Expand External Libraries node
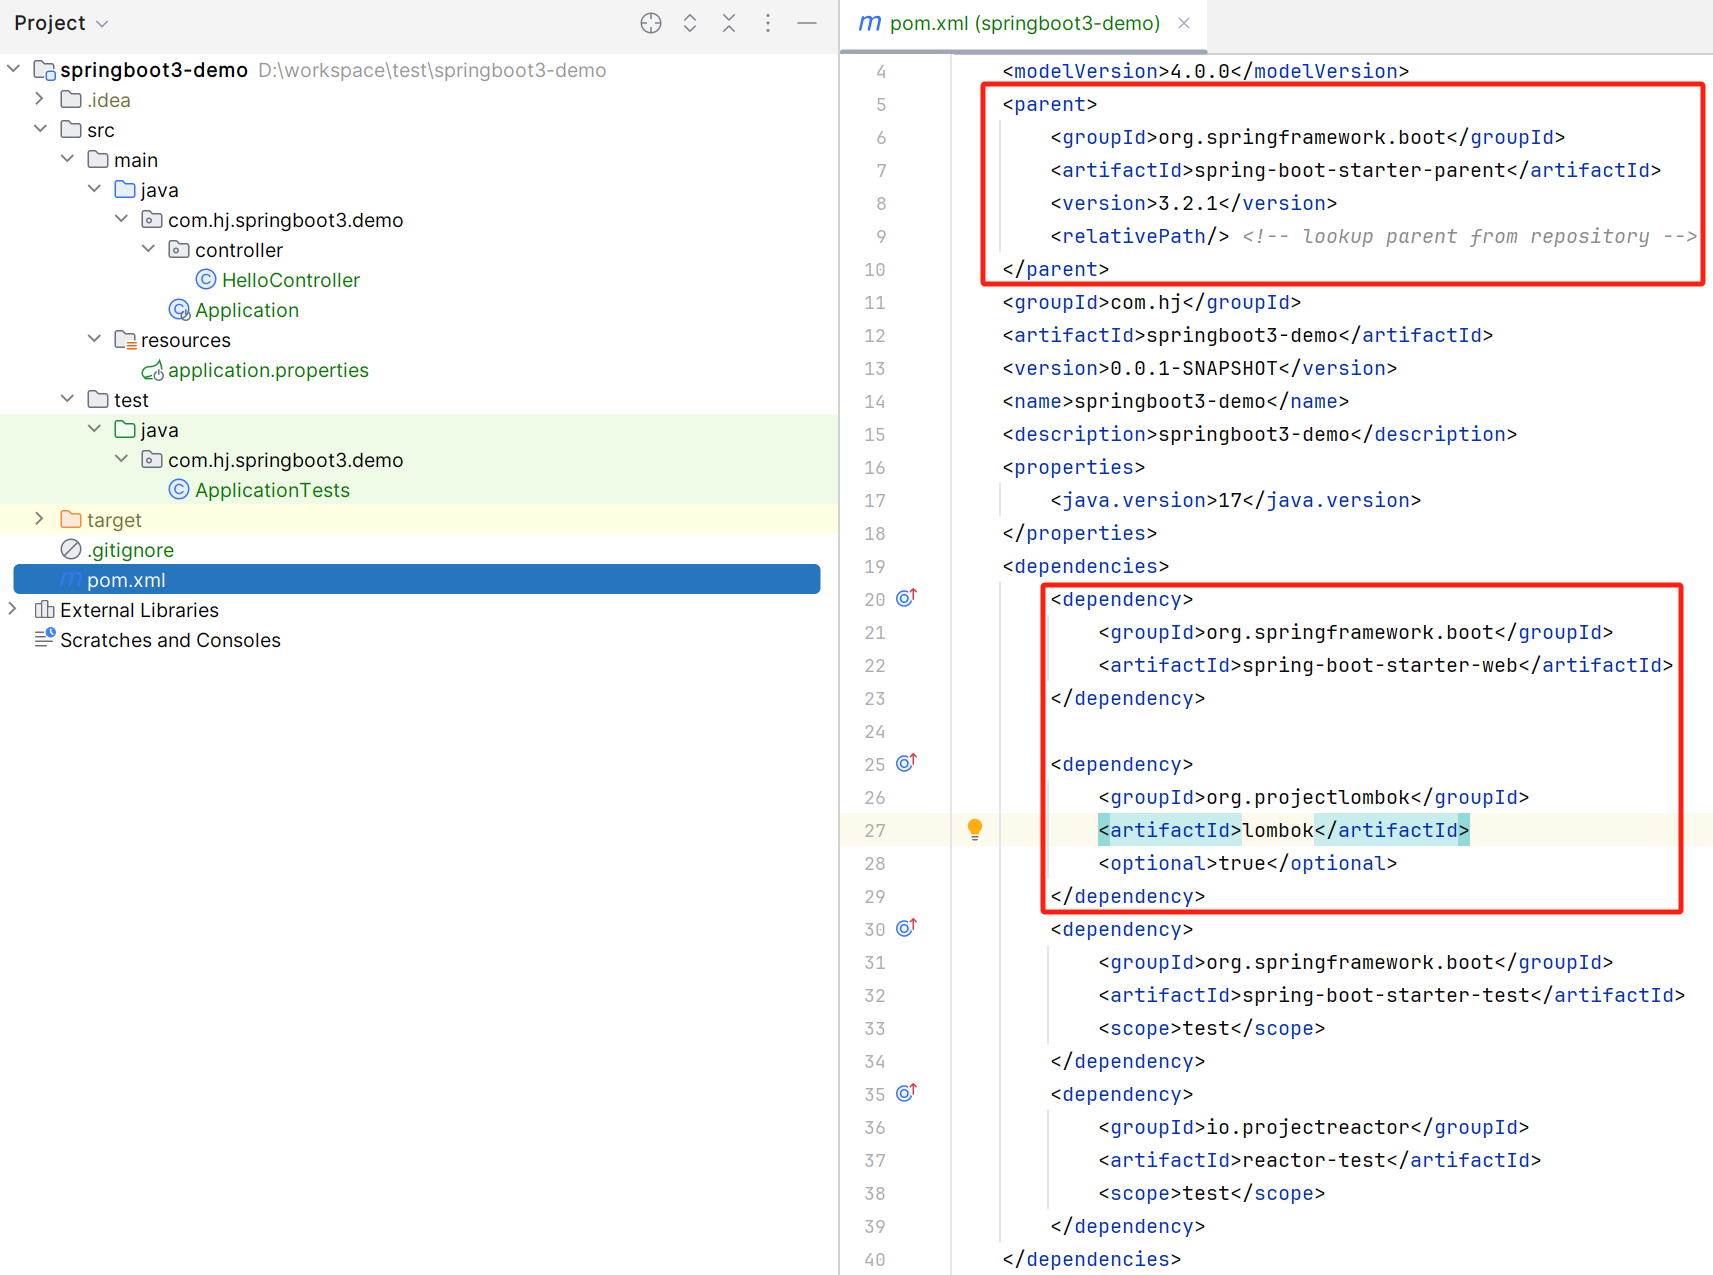 pos(13,609)
